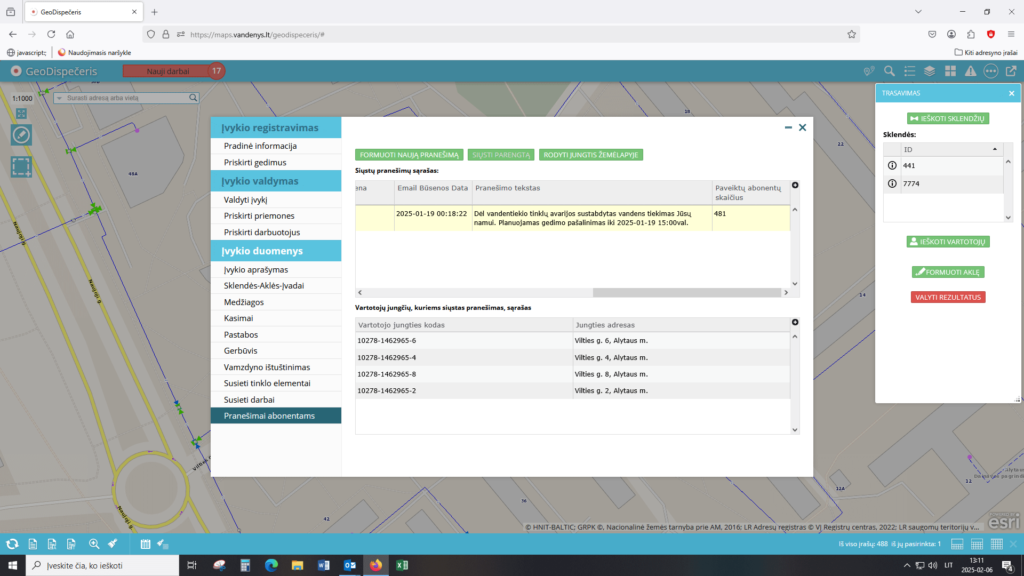
Task: Select the draw/edit pencil tool on map
Action: [21, 135]
